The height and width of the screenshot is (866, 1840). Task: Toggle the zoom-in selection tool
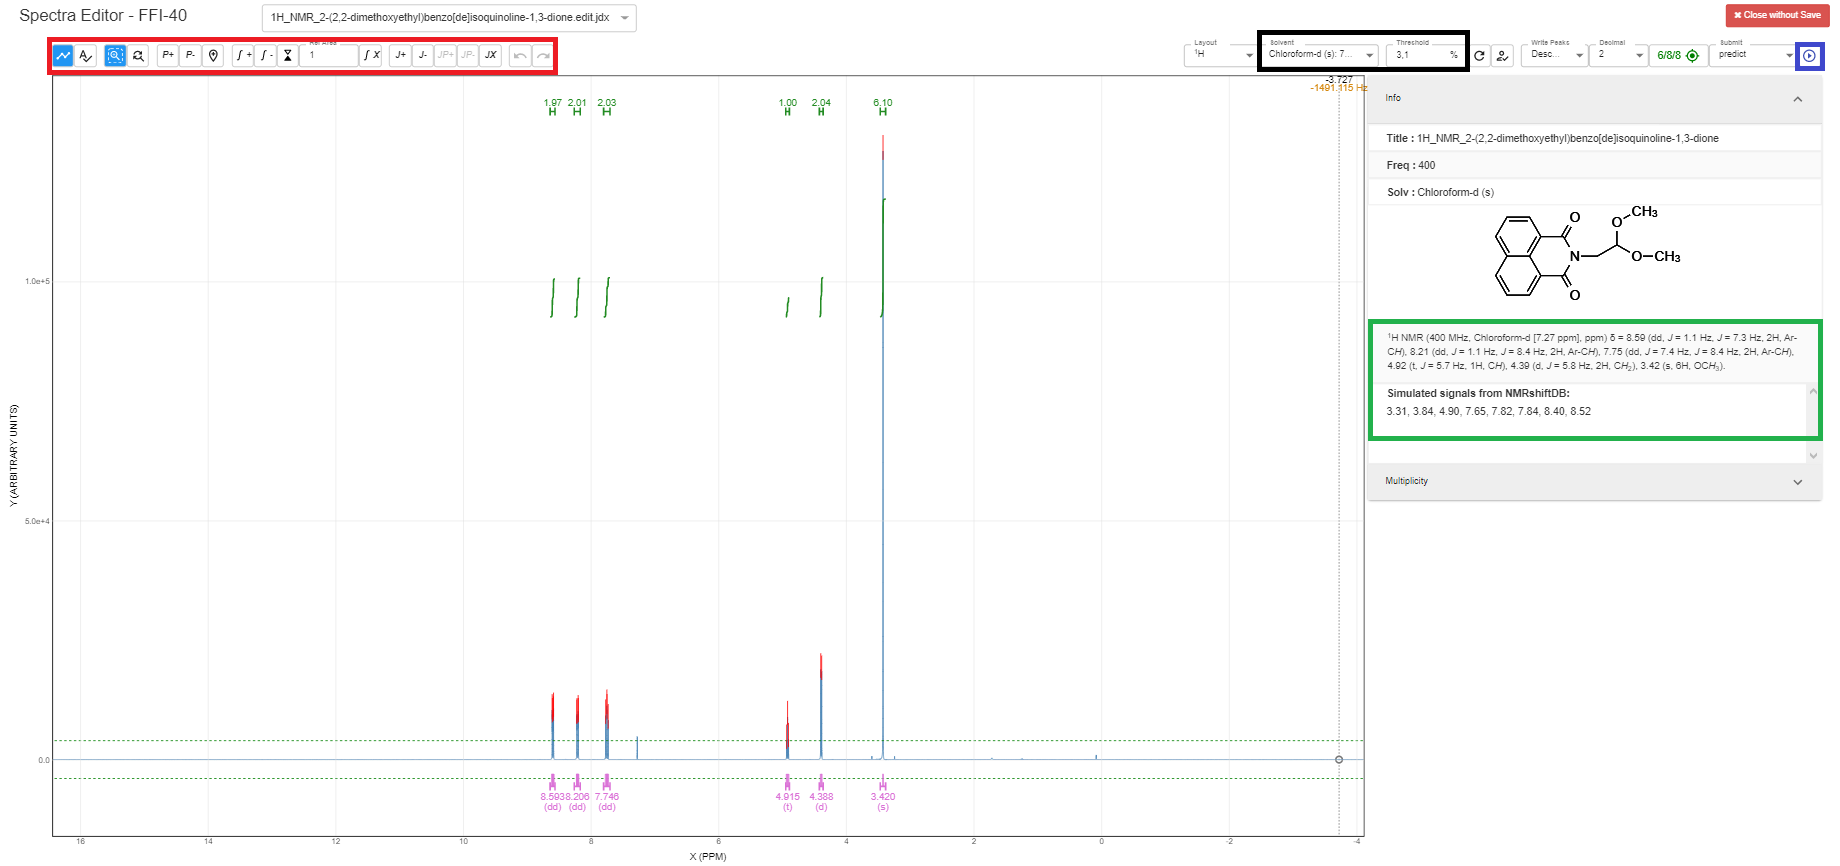click(115, 56)
